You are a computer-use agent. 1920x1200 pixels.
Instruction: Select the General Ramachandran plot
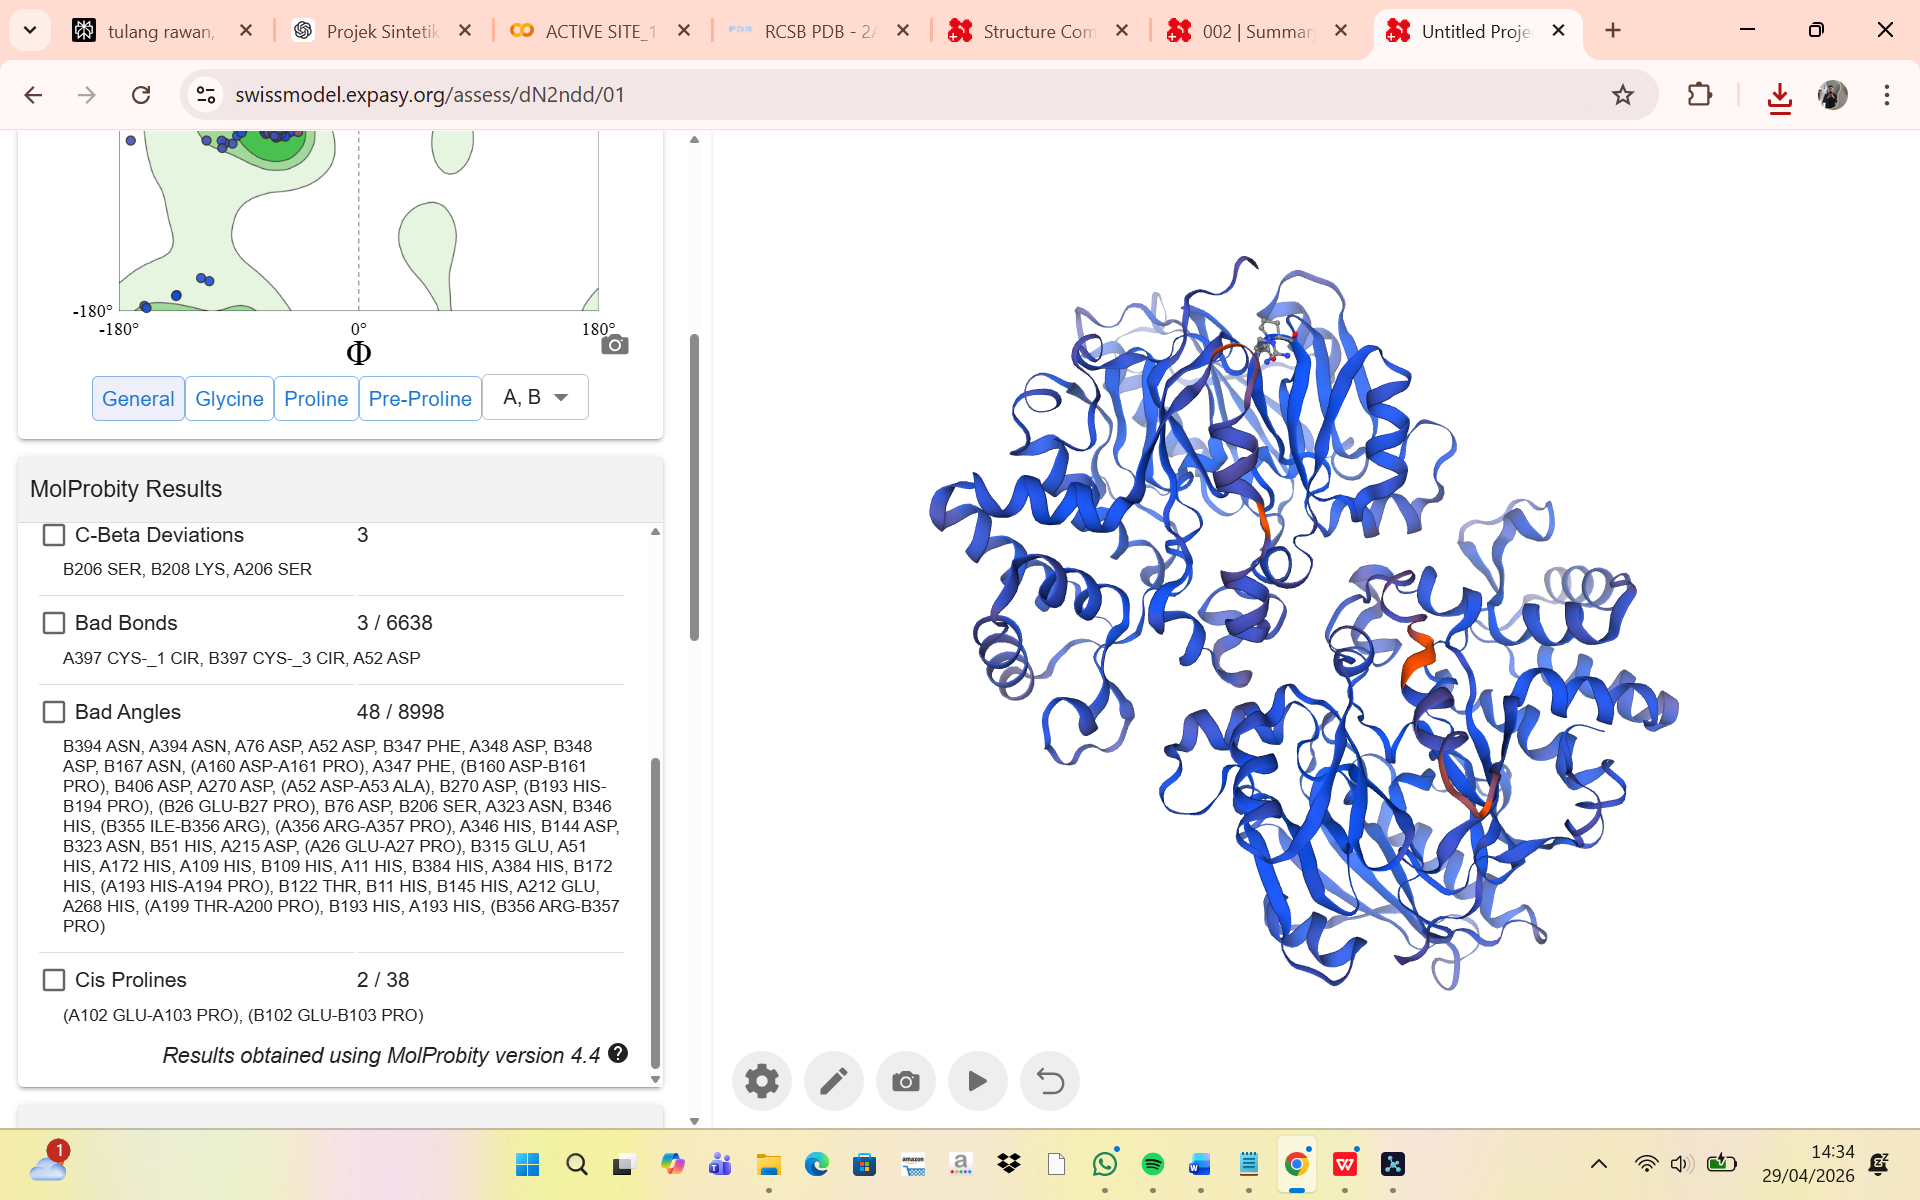[x=138, y=399]
